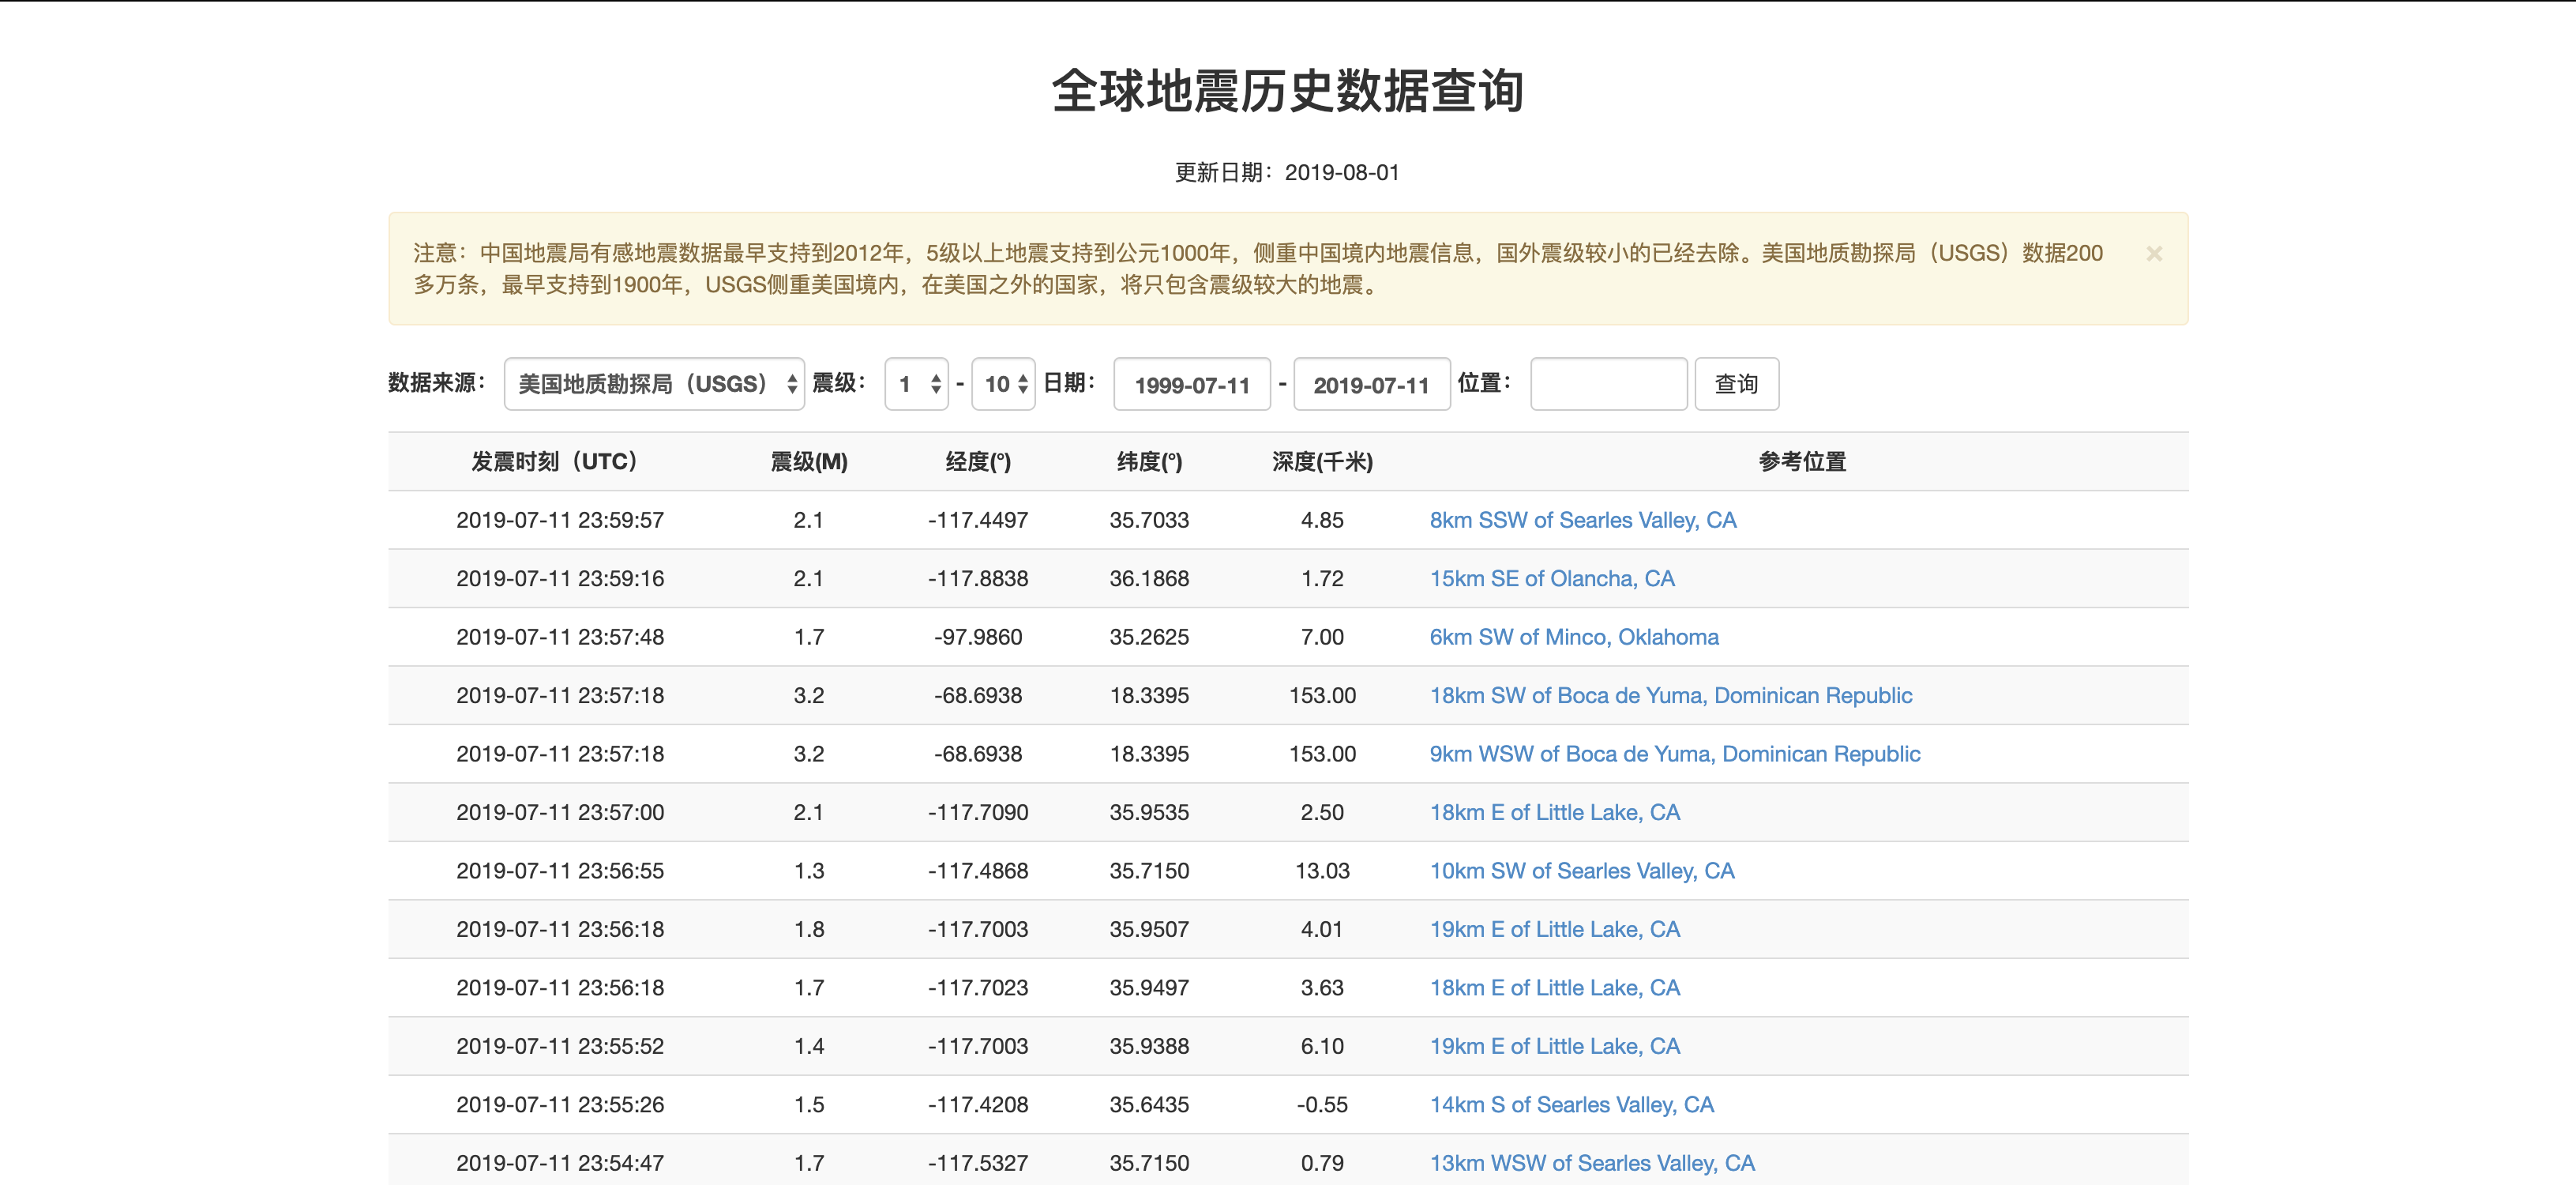Viewport: 2576px width, 1185px height.
Task: Select timestamp 2019-07-11 23:59:57
Action: point(560,520)
